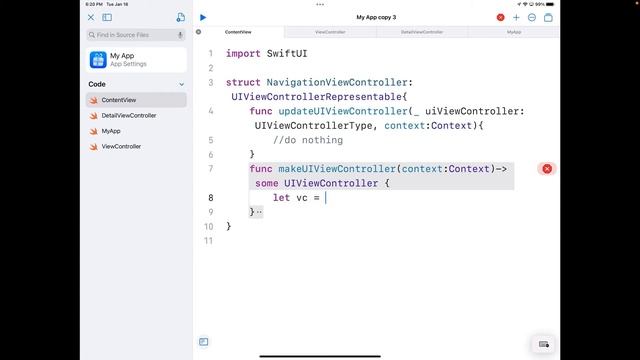Click 'updateUIViewController' function name

click(343, 111)
